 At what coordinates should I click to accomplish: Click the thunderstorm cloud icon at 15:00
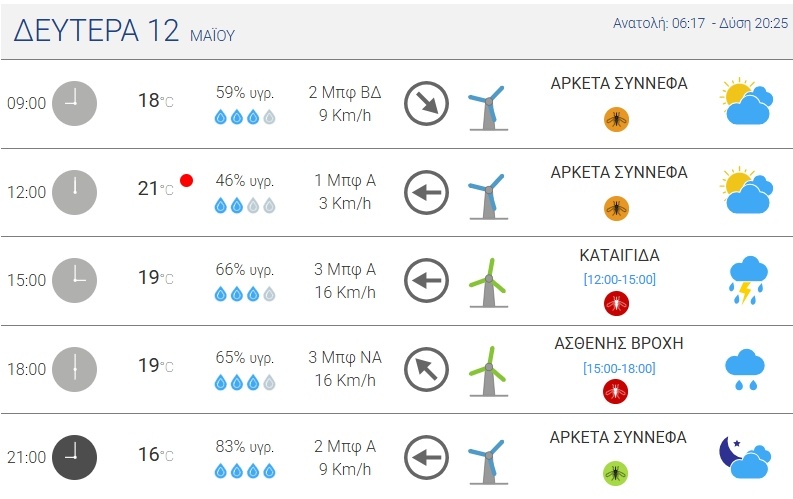[747, 280]
